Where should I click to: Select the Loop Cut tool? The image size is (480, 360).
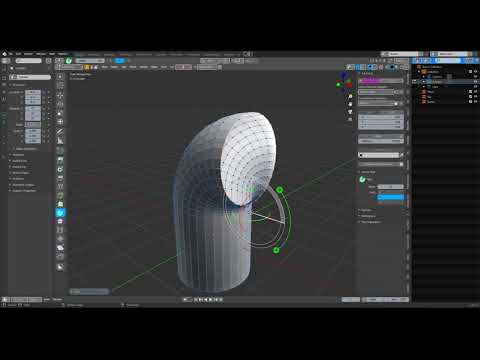(60, 186)
